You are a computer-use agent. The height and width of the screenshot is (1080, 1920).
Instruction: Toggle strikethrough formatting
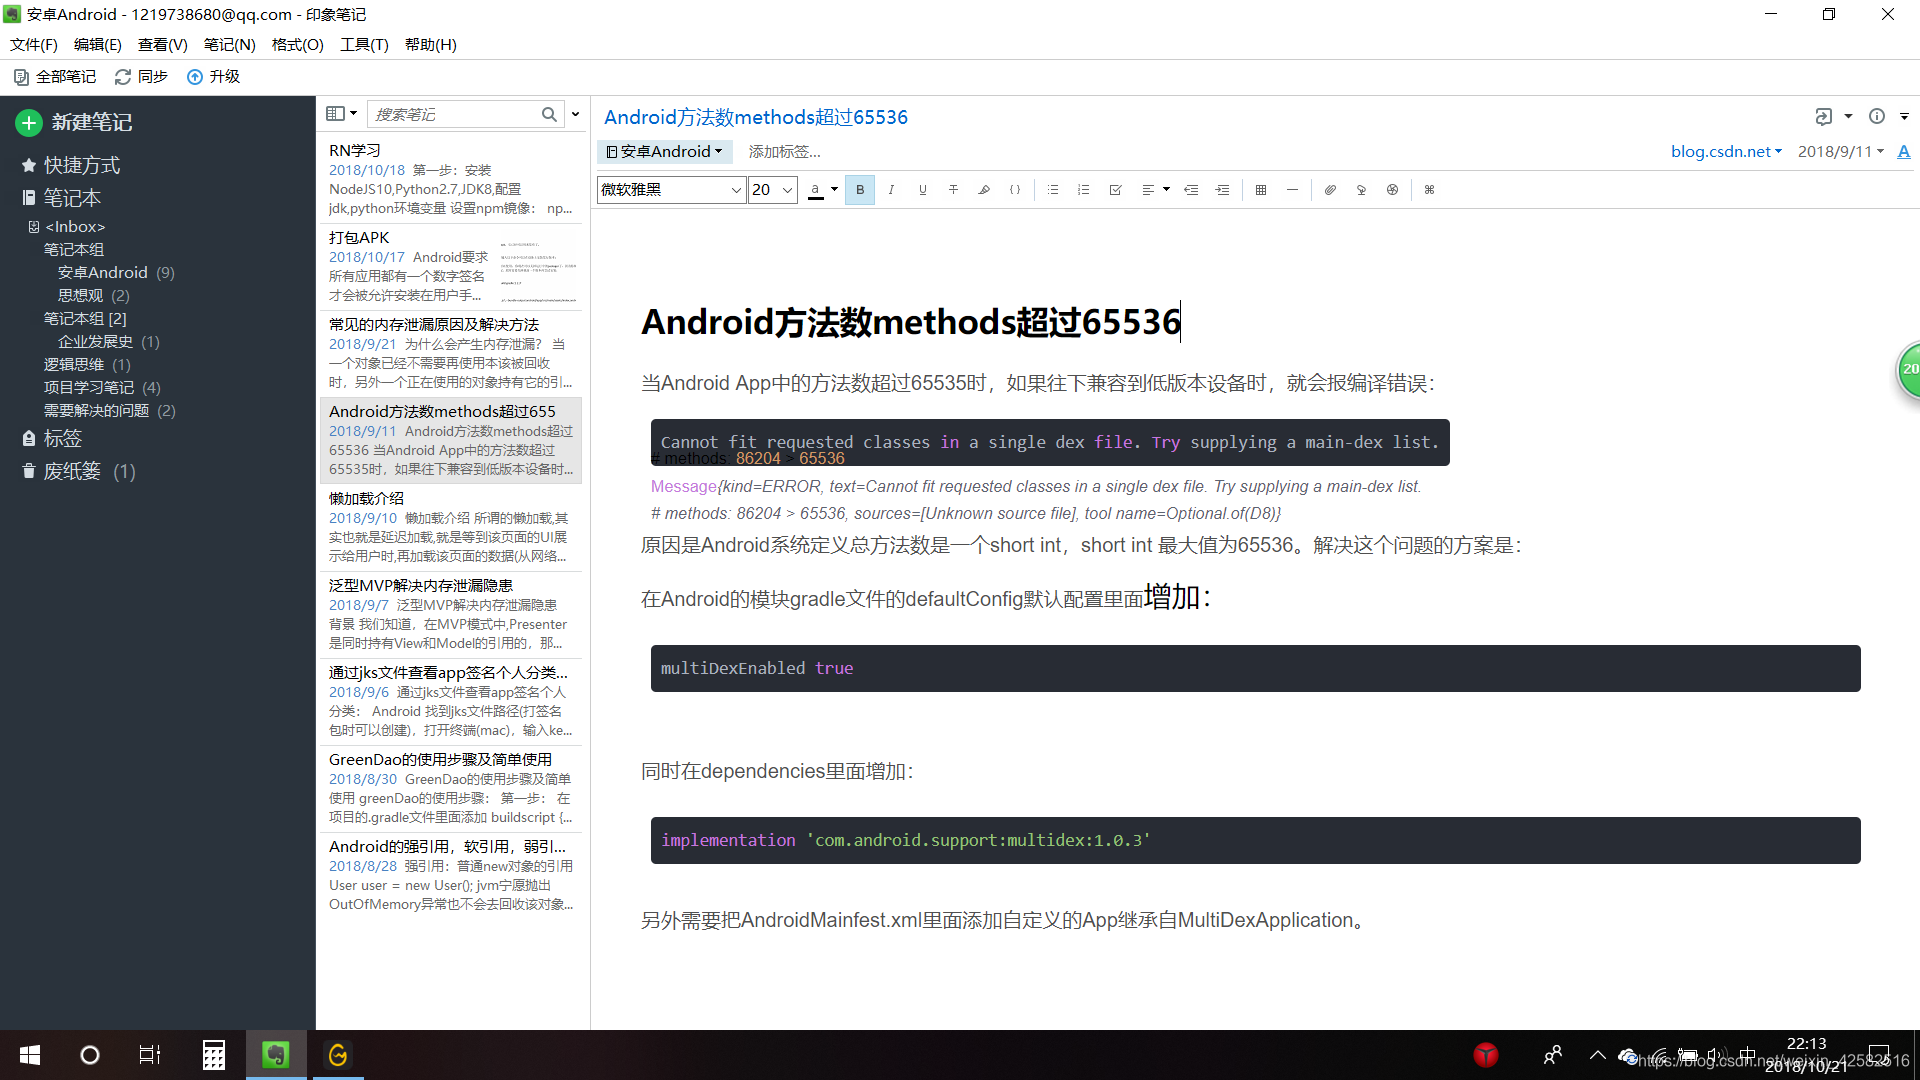click(953, 190)
